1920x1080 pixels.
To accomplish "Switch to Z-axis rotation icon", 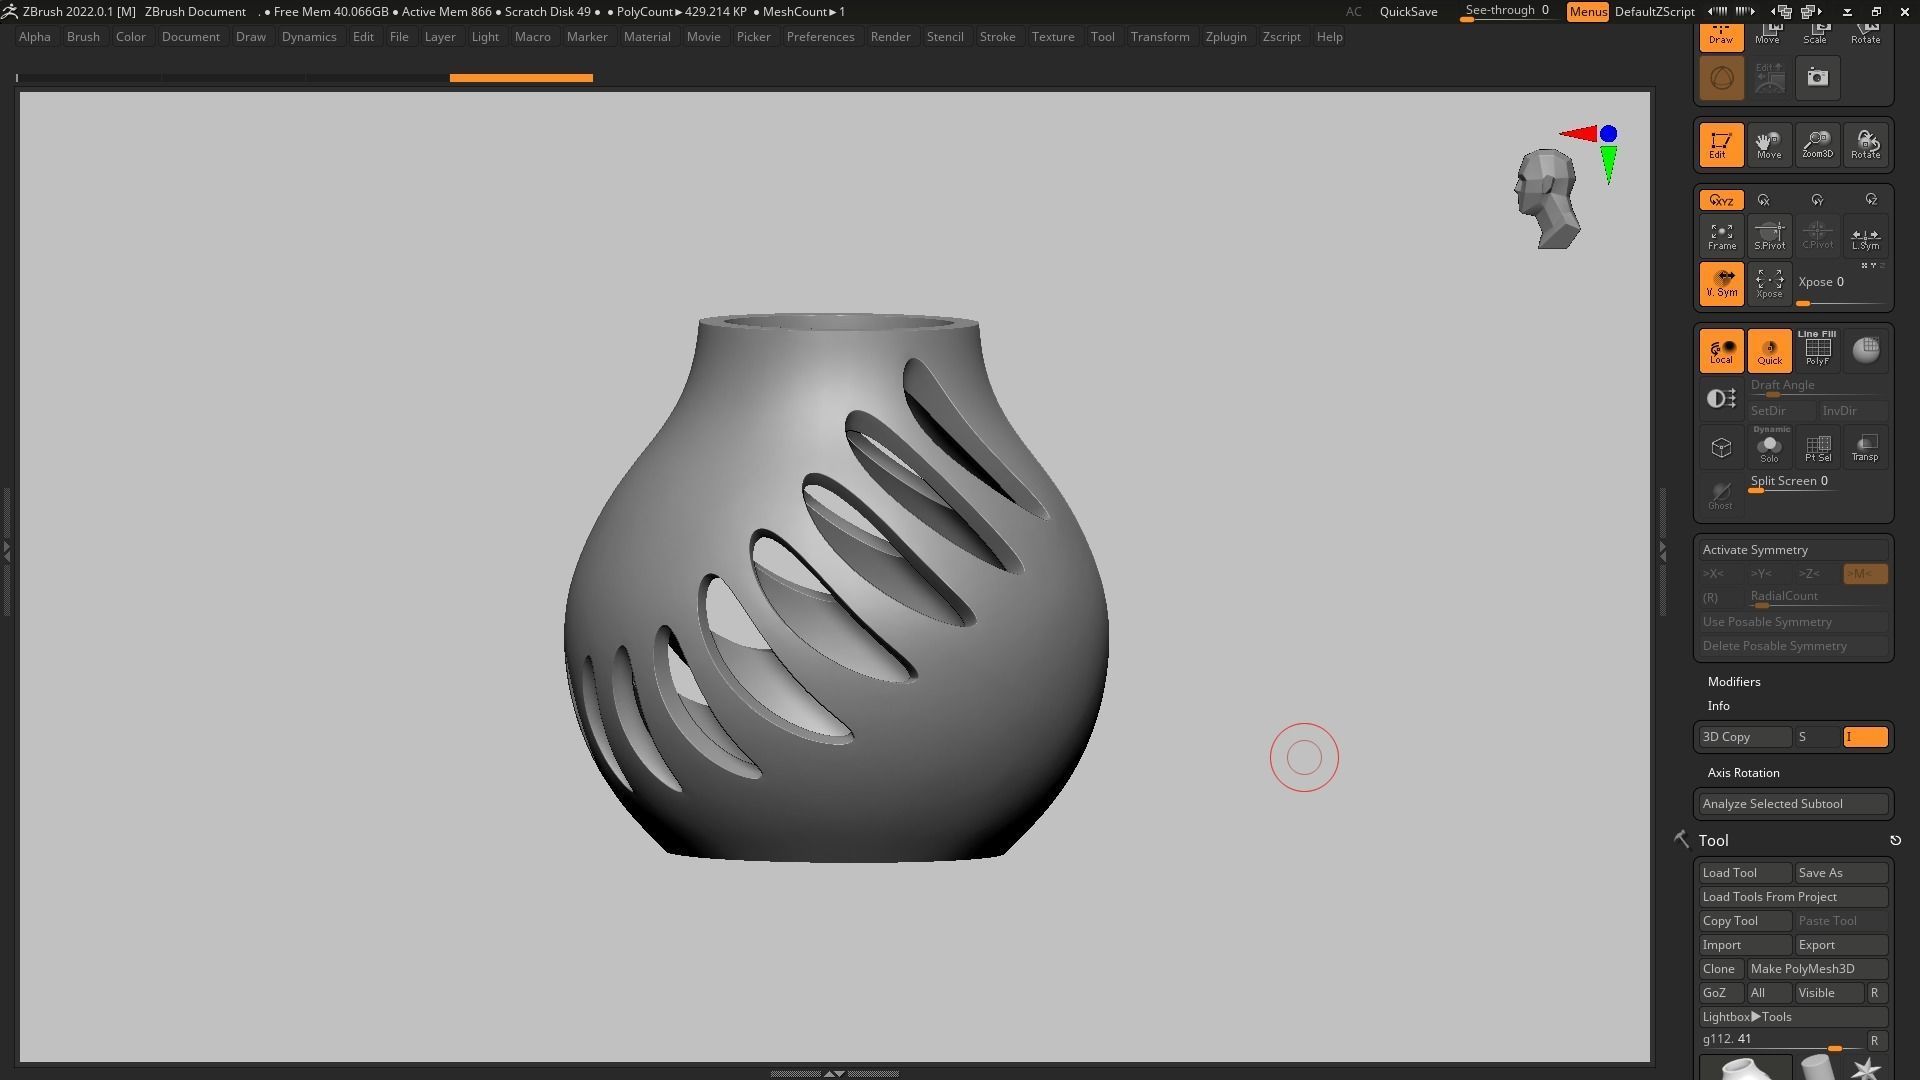I will 1871,200.
